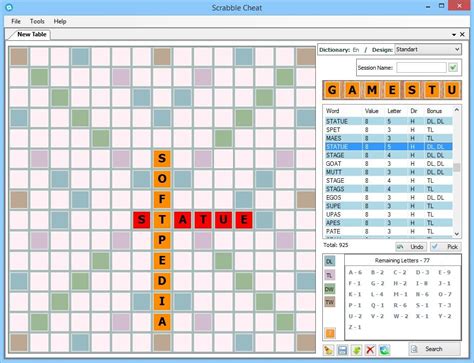Click rack tile S

tap(412, 90)
